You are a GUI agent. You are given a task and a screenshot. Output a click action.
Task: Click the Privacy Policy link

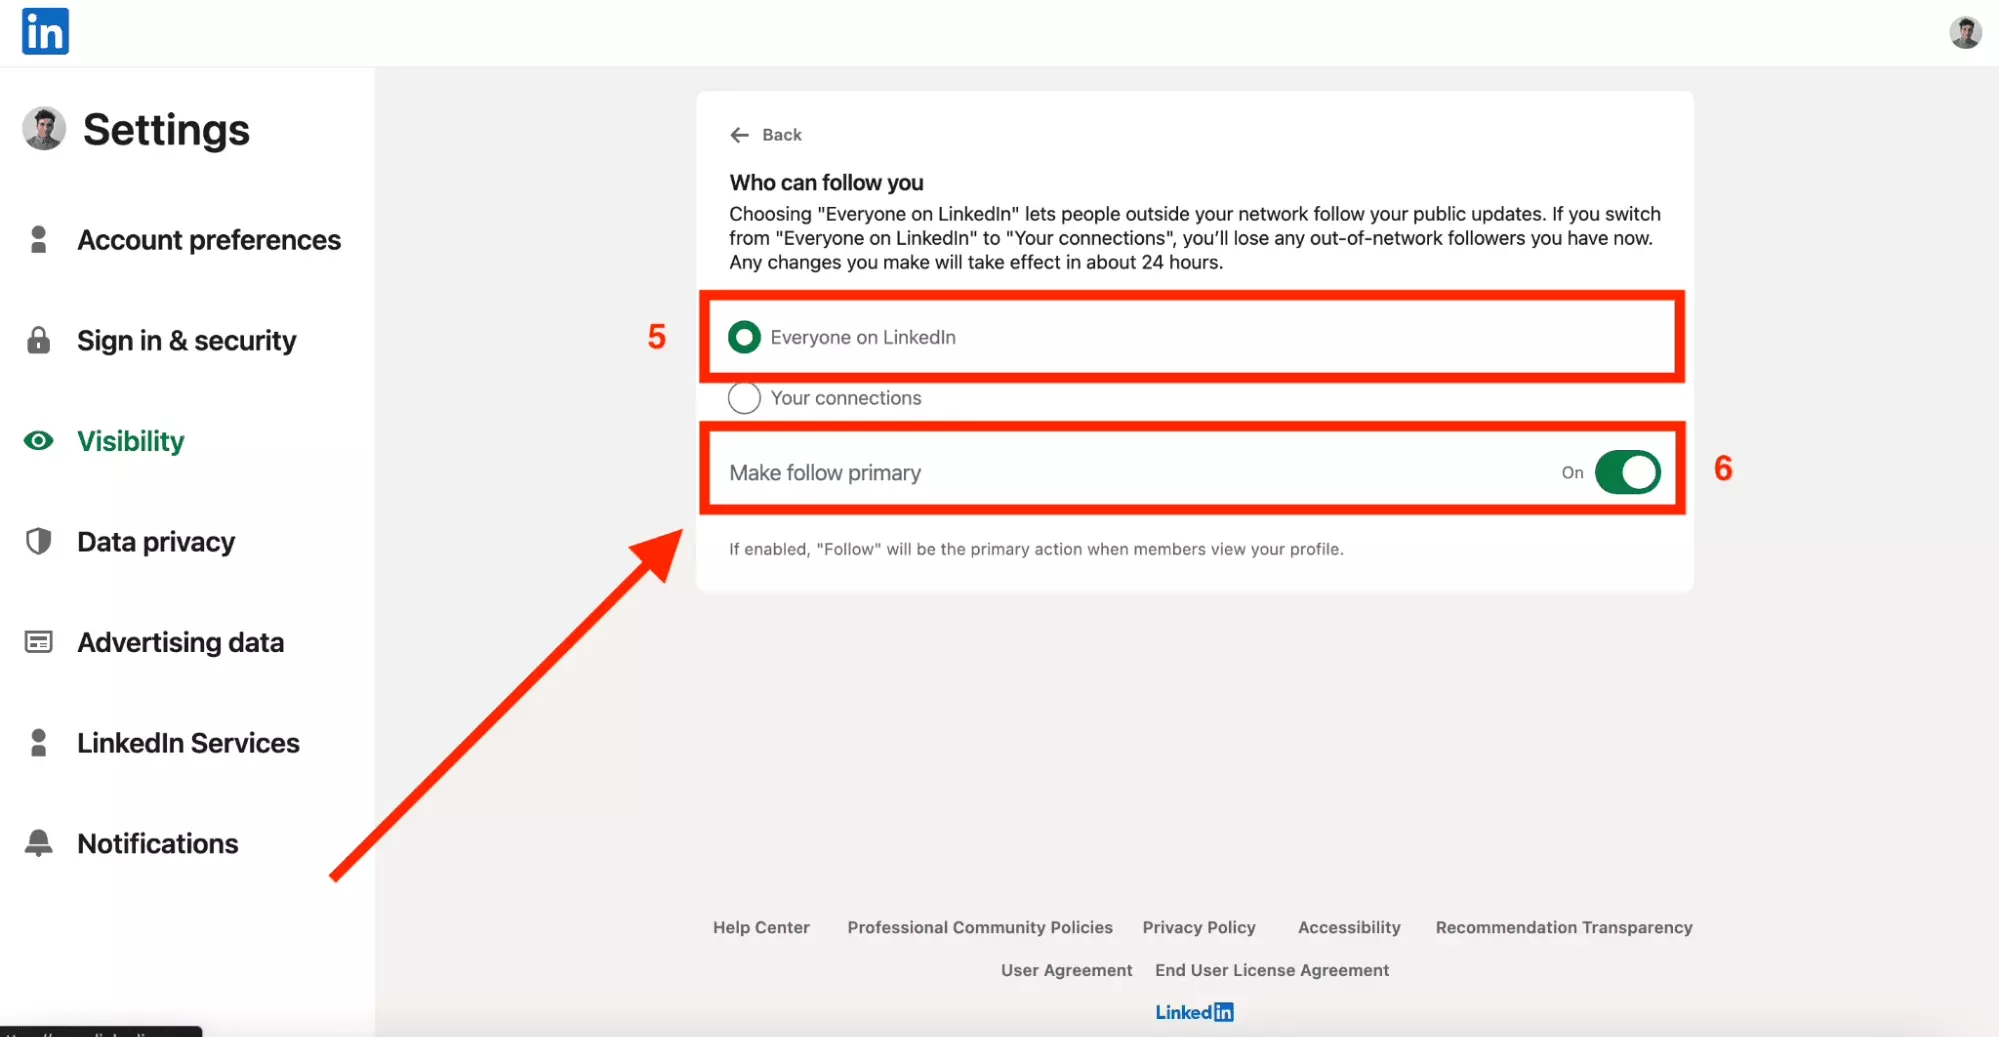(1198, 927)
